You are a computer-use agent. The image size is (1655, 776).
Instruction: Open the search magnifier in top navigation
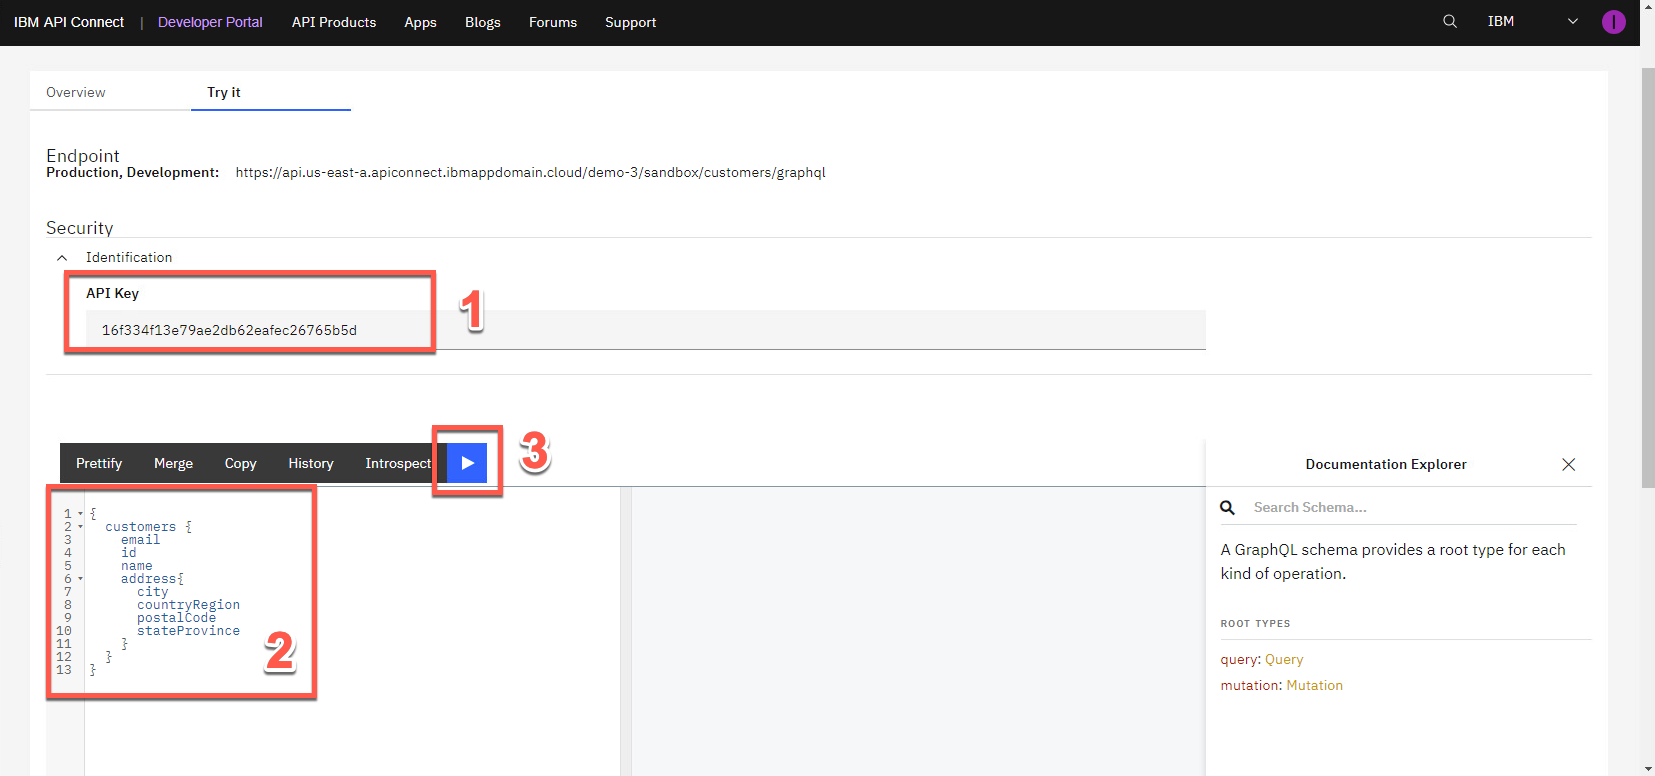click(1449, 21)
